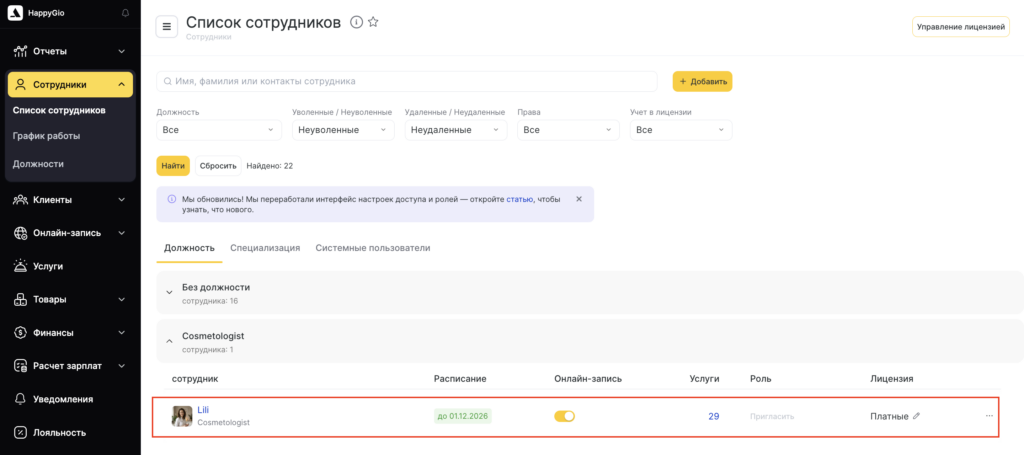Screen dimensions: 1024x455
Task: Click the pencil icon next to Платные
Action: (917, 416)
